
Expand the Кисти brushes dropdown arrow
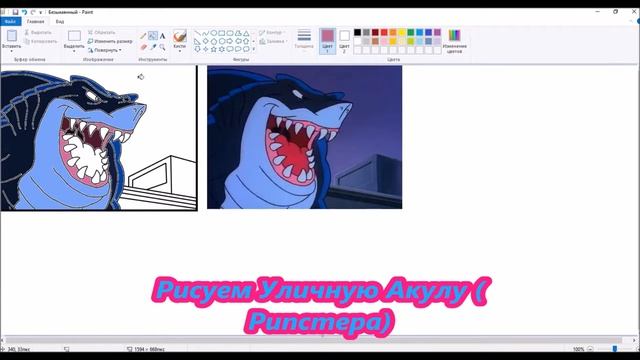[180, 51]
